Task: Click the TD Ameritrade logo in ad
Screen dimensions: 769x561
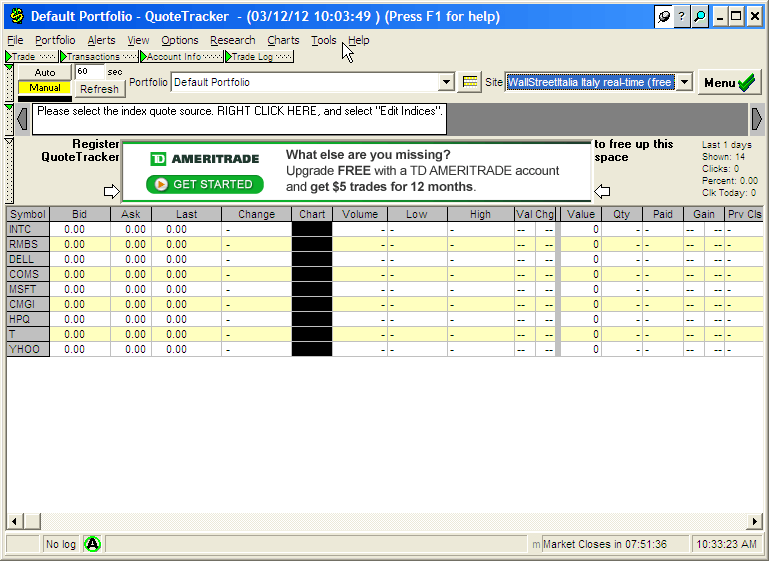Action: click(x=205, y=159)
